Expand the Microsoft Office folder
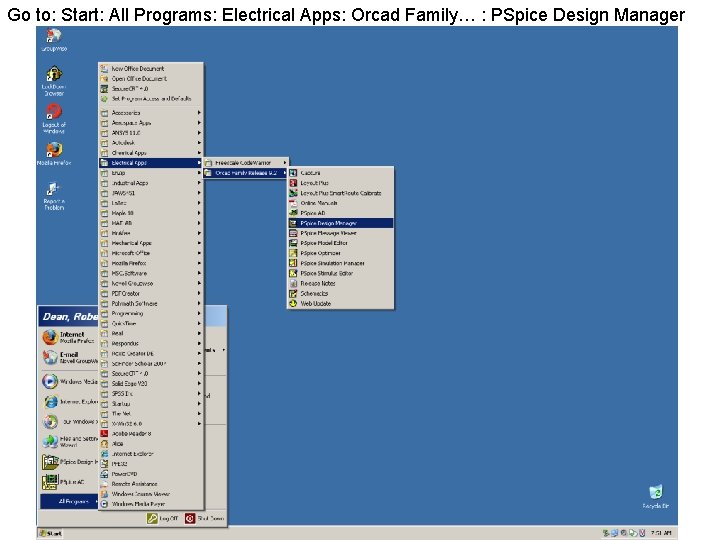 pos(151,253)
